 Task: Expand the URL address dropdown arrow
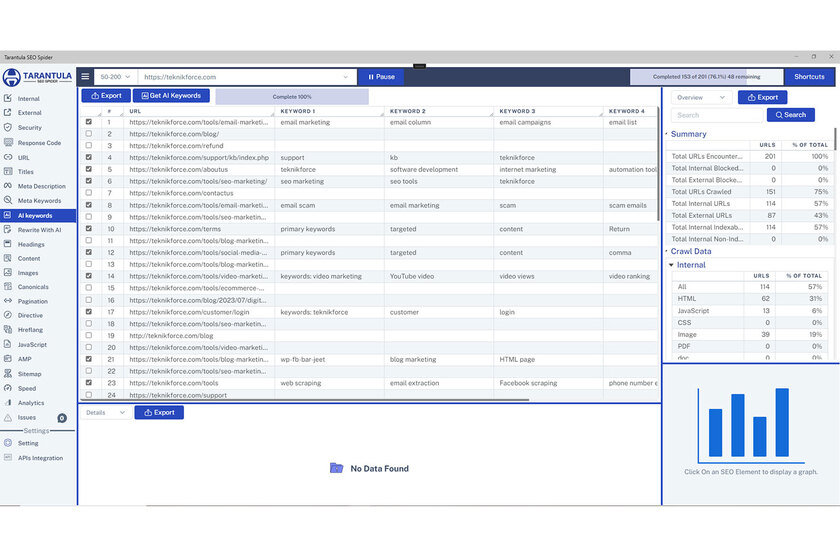(x=346, y=77)
